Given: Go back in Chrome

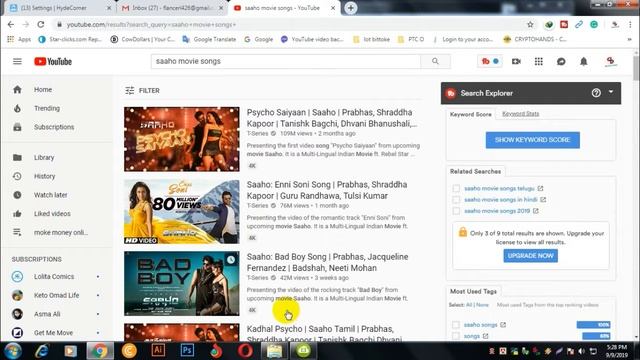Looking at the screenshot, I should (11, 24).
